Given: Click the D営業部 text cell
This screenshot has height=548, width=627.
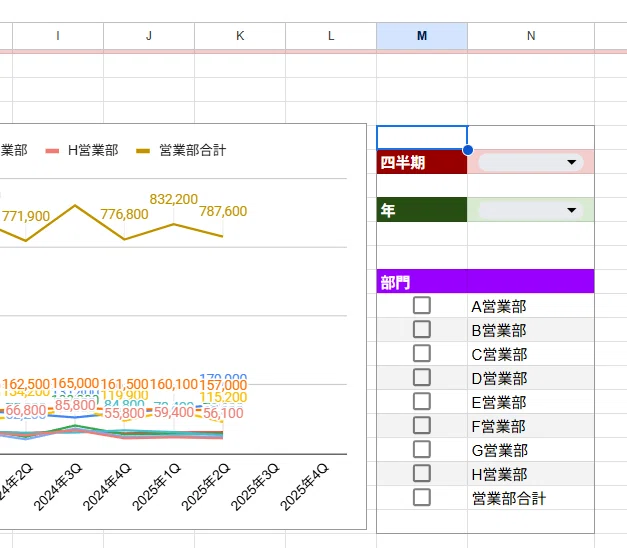Looking at the screenshot, I should tap(531, 378).
